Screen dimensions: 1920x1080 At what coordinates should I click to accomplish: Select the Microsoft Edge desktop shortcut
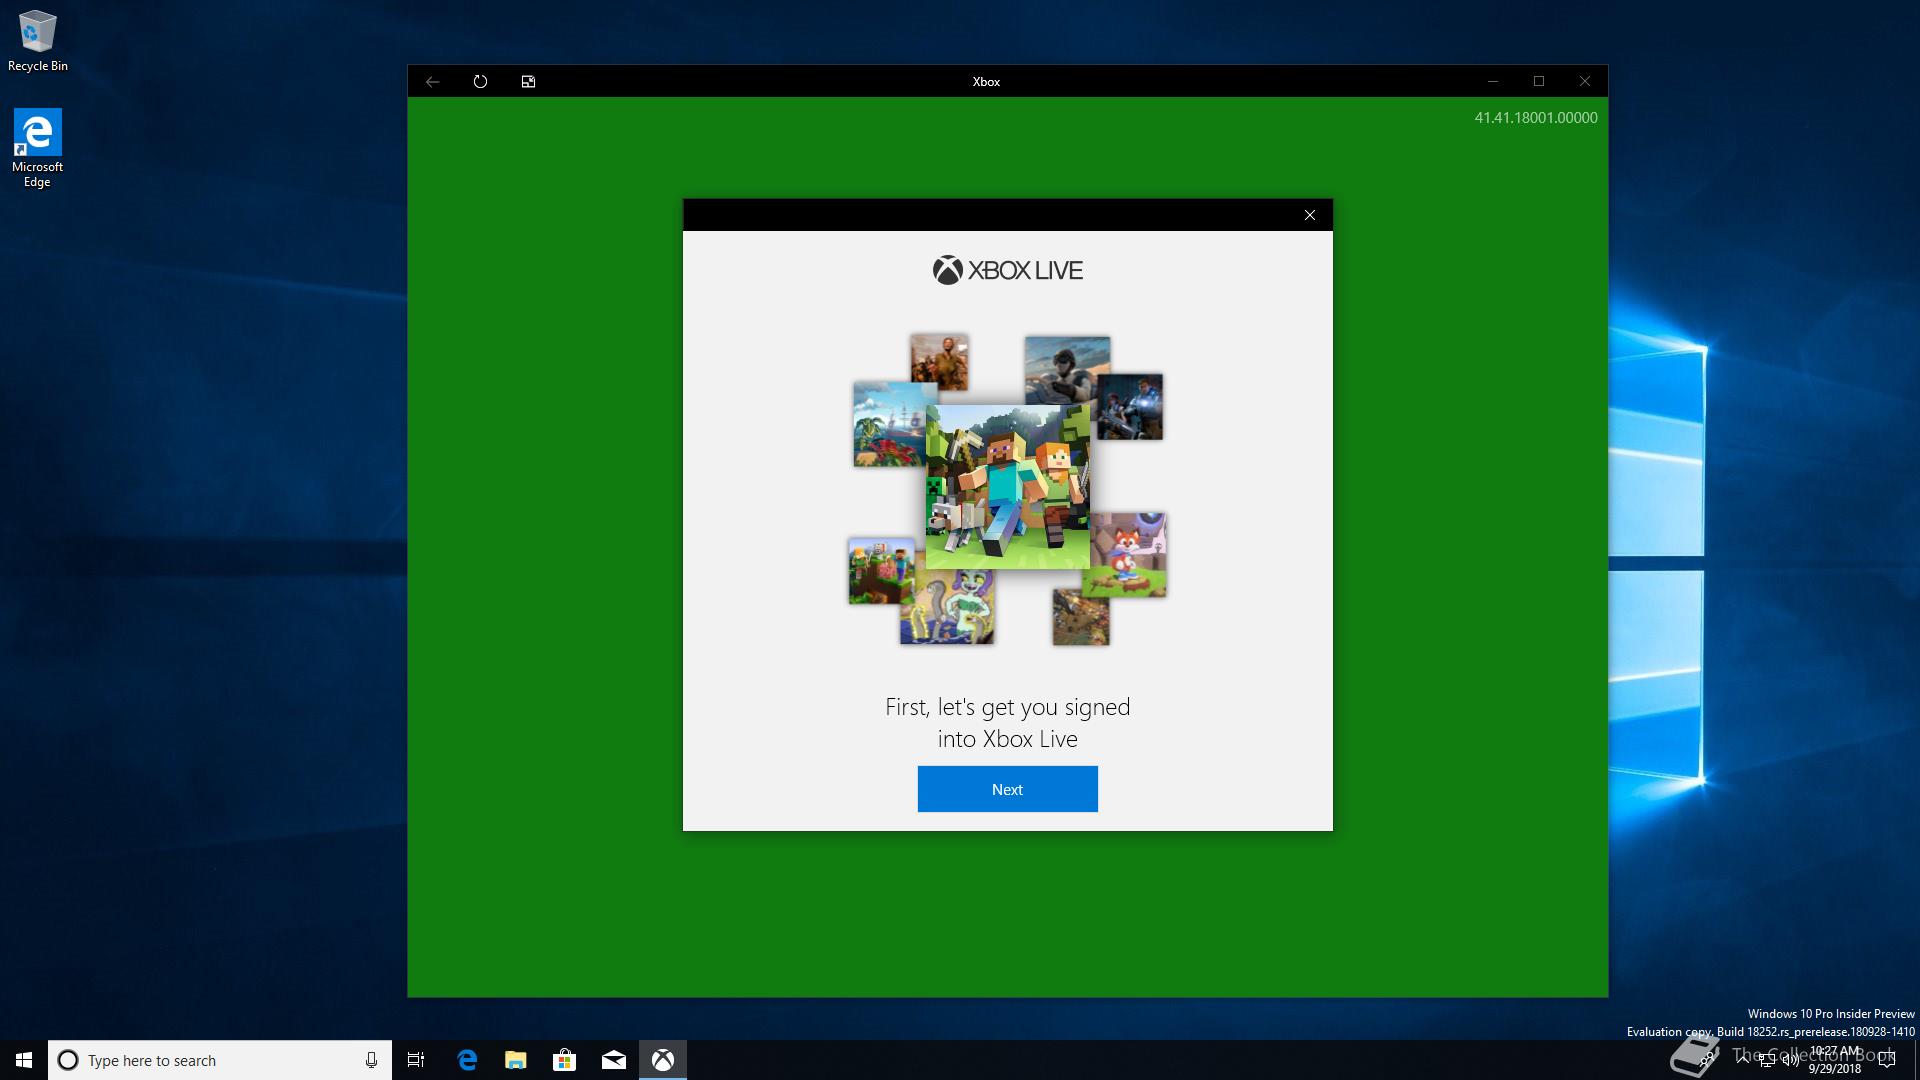37,148
